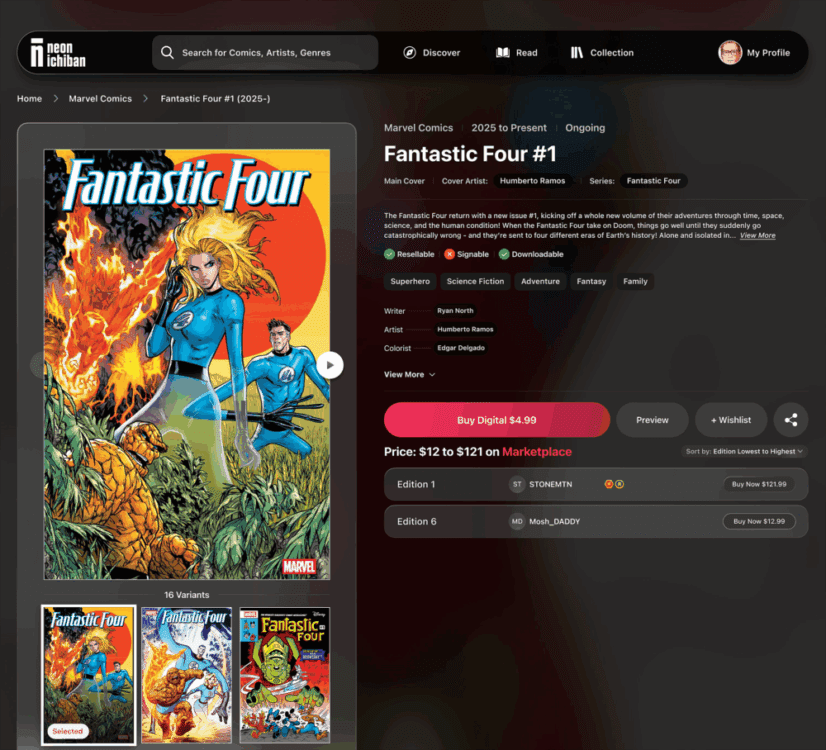The height and width of the screenshot is (750, 826).
Task: Open the Read section
Action: tap(516, 53)
